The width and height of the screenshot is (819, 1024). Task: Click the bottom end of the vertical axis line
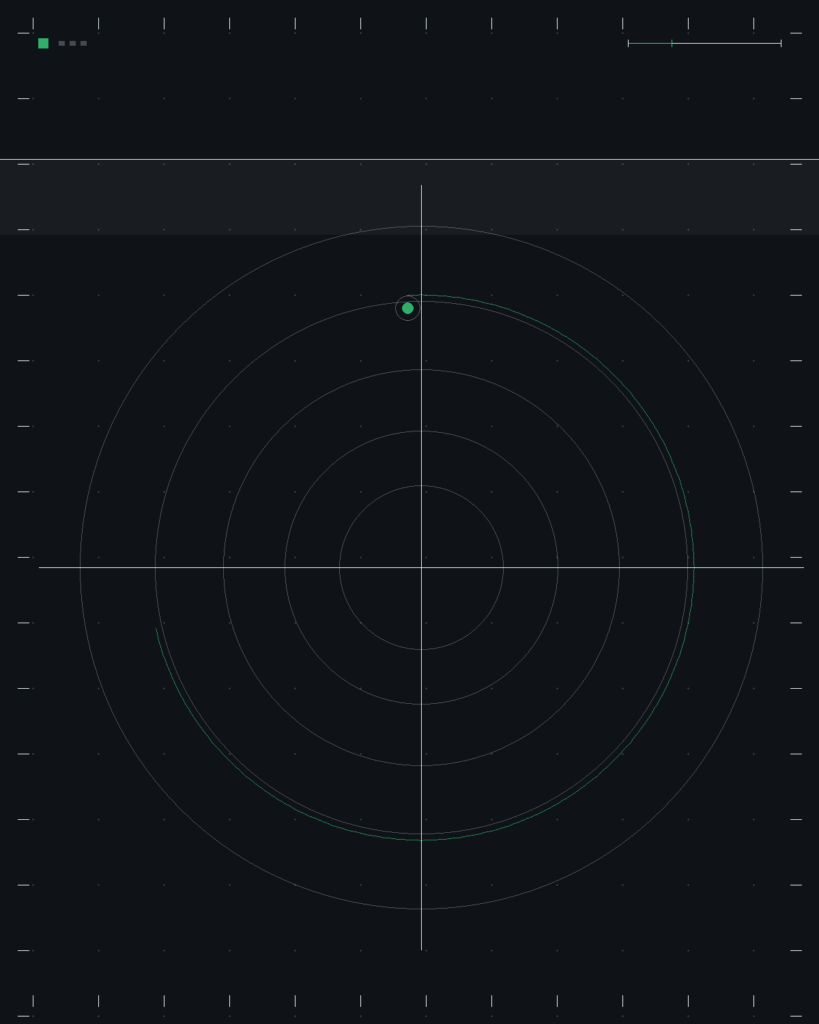[421, 948]
